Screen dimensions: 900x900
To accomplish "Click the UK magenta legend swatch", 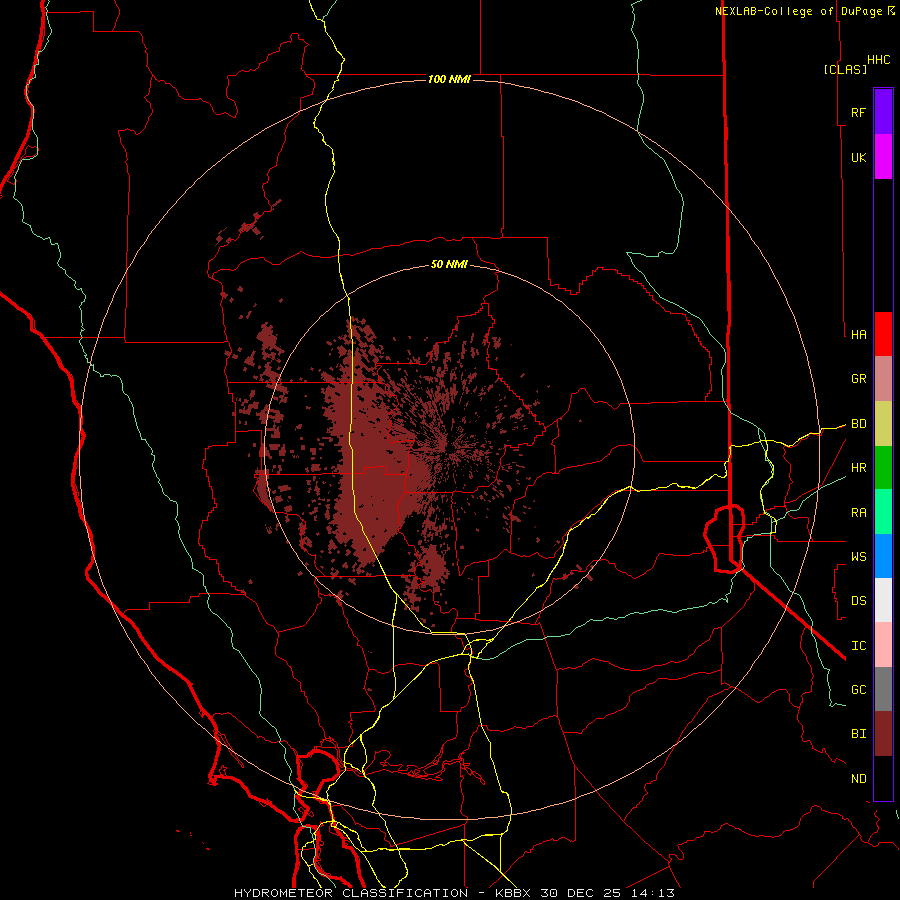I will (x=883, y=157).
